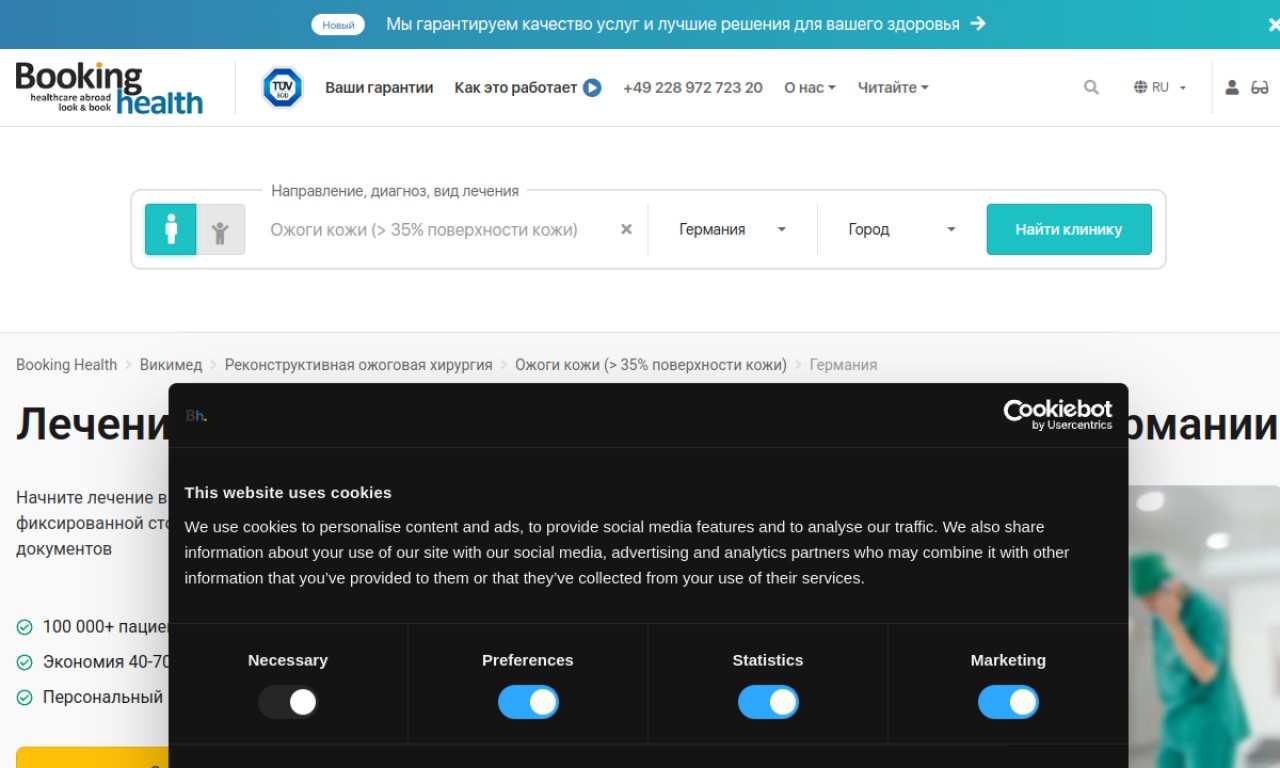Click the TÜV SÜD certification badge
The image size is (1280, 768).
[x=282, y=88]
